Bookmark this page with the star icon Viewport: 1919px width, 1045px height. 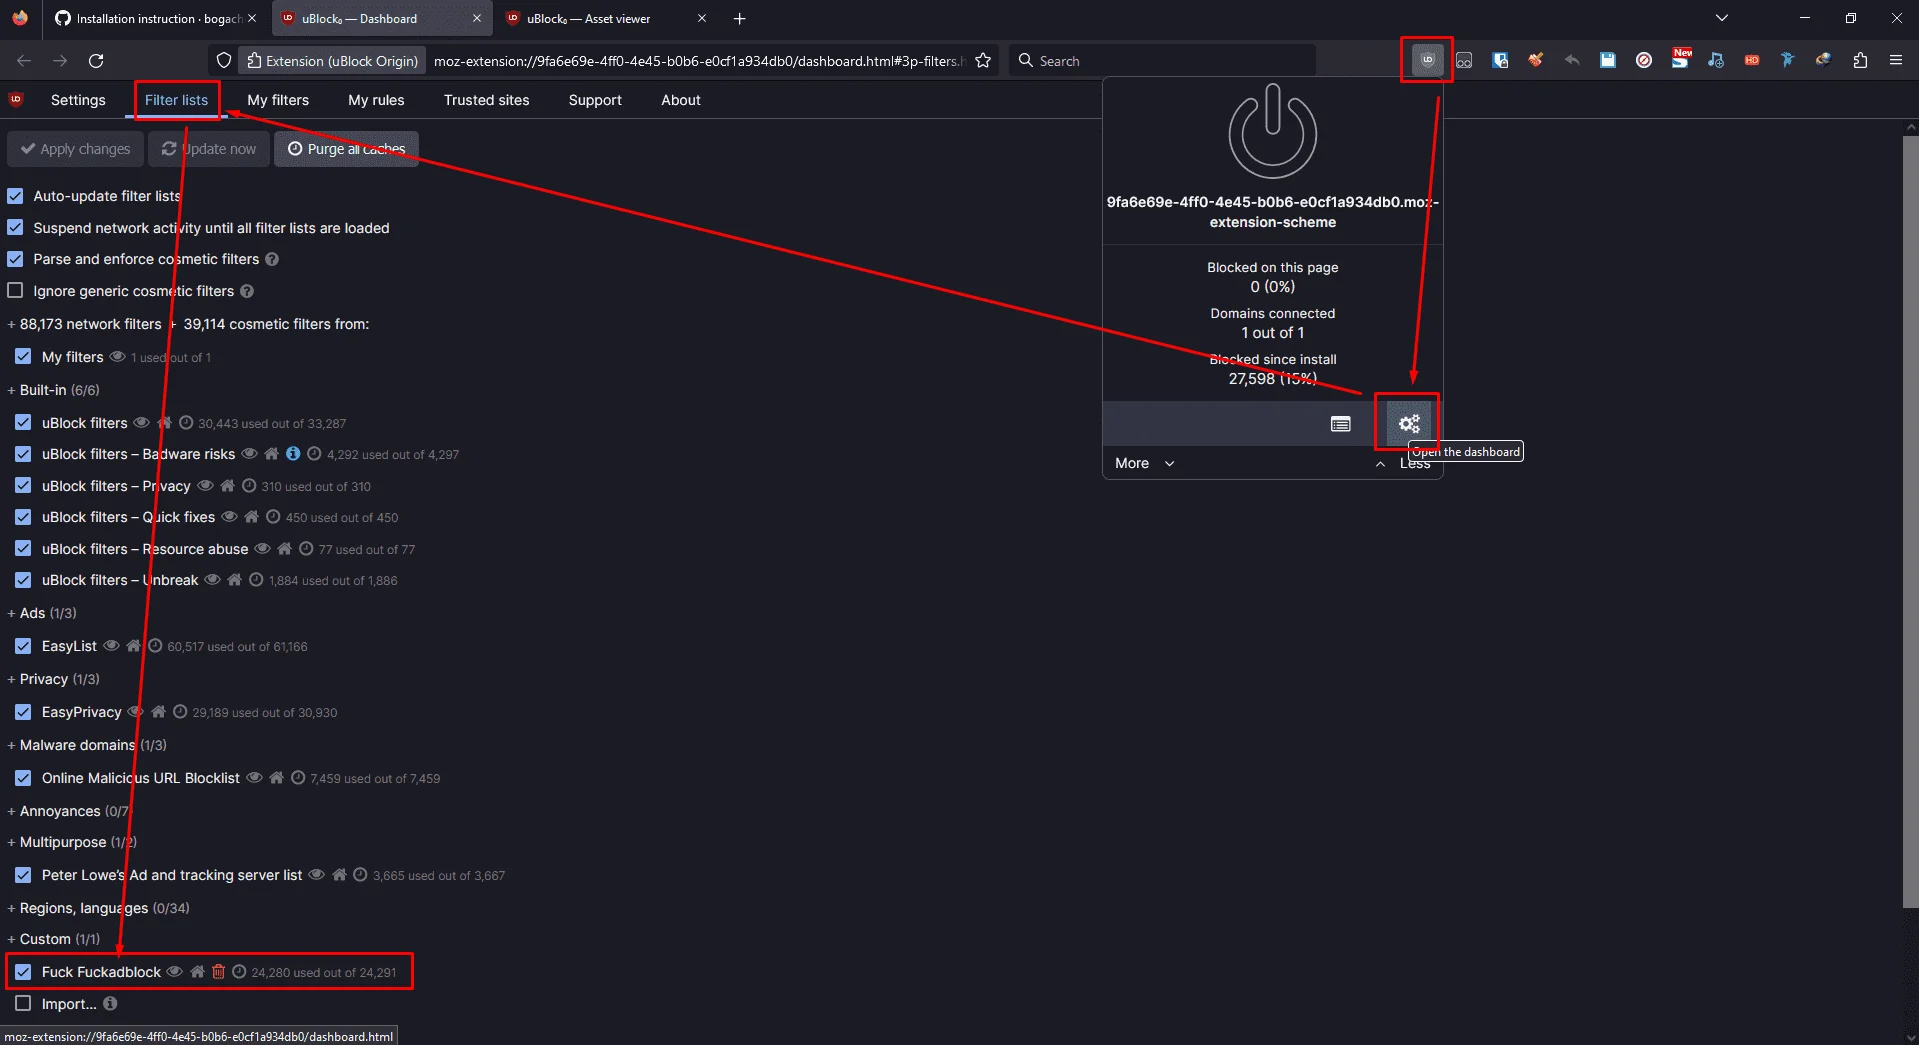pos(983,61)
